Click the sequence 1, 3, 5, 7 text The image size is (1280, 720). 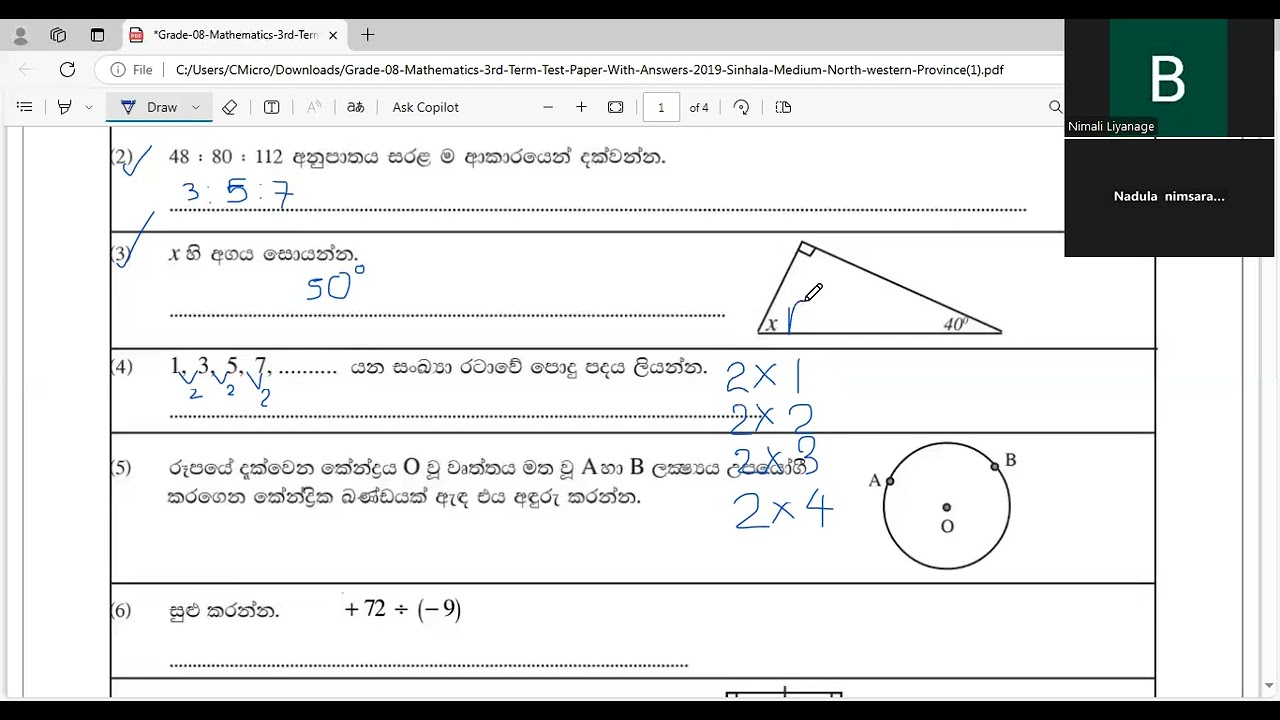(219, 367)
